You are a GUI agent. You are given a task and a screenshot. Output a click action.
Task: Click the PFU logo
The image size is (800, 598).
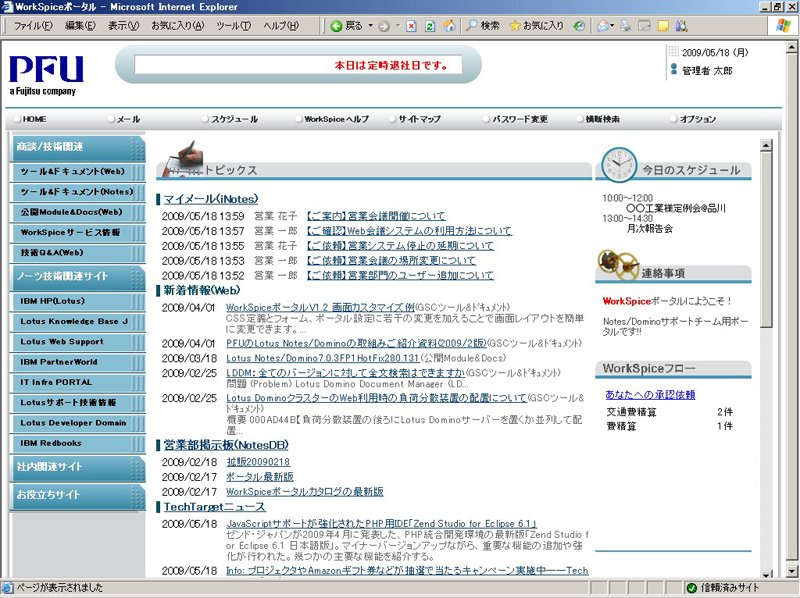pos(46,75)
